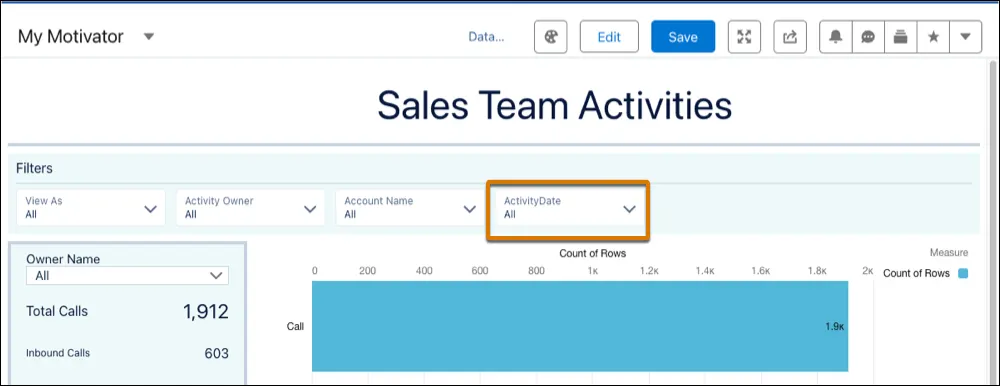Click the Call axis label
The height and width of the screenshot is (386, 1000).
point(295,327)
